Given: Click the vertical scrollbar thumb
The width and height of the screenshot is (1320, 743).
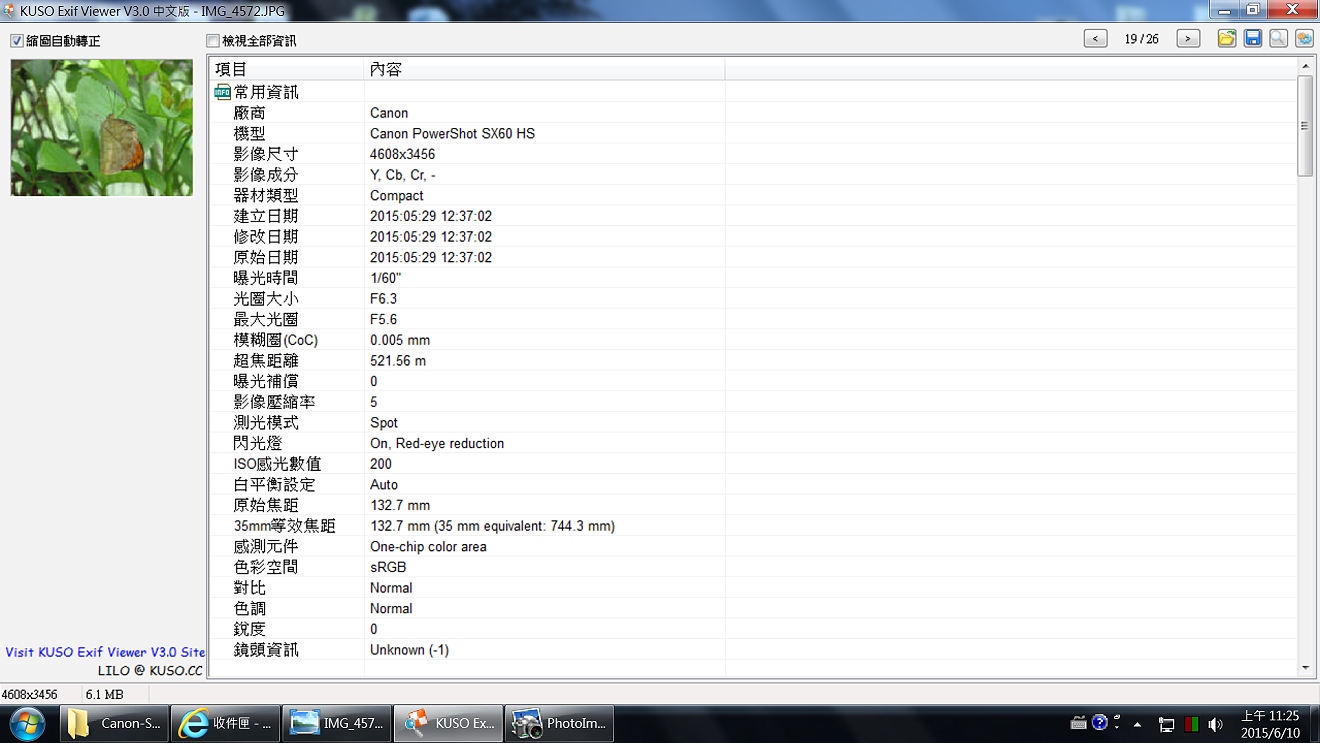Looking at the screenshot, I should click(x=1305, y=126).
